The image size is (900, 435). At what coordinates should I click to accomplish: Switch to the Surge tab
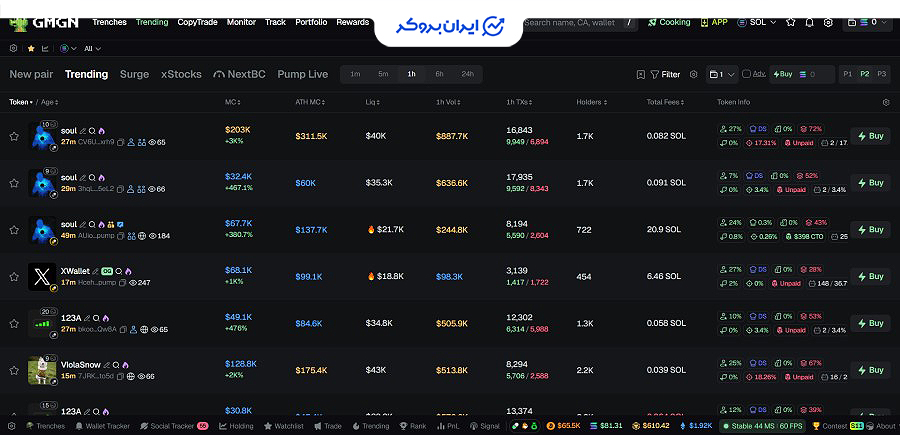pyautogui.click(x=134, y=74)
